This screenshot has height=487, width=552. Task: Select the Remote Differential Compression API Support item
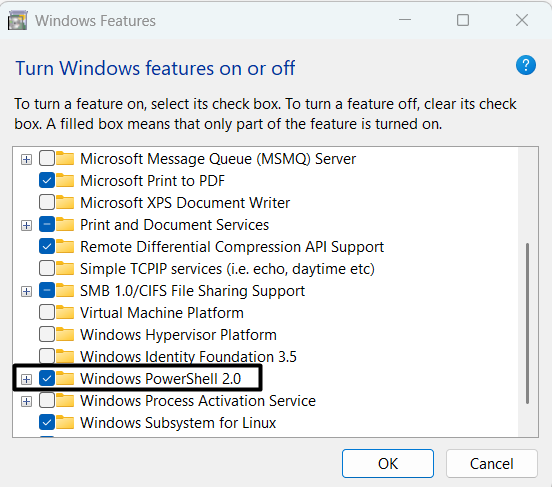tap(232, 246)
